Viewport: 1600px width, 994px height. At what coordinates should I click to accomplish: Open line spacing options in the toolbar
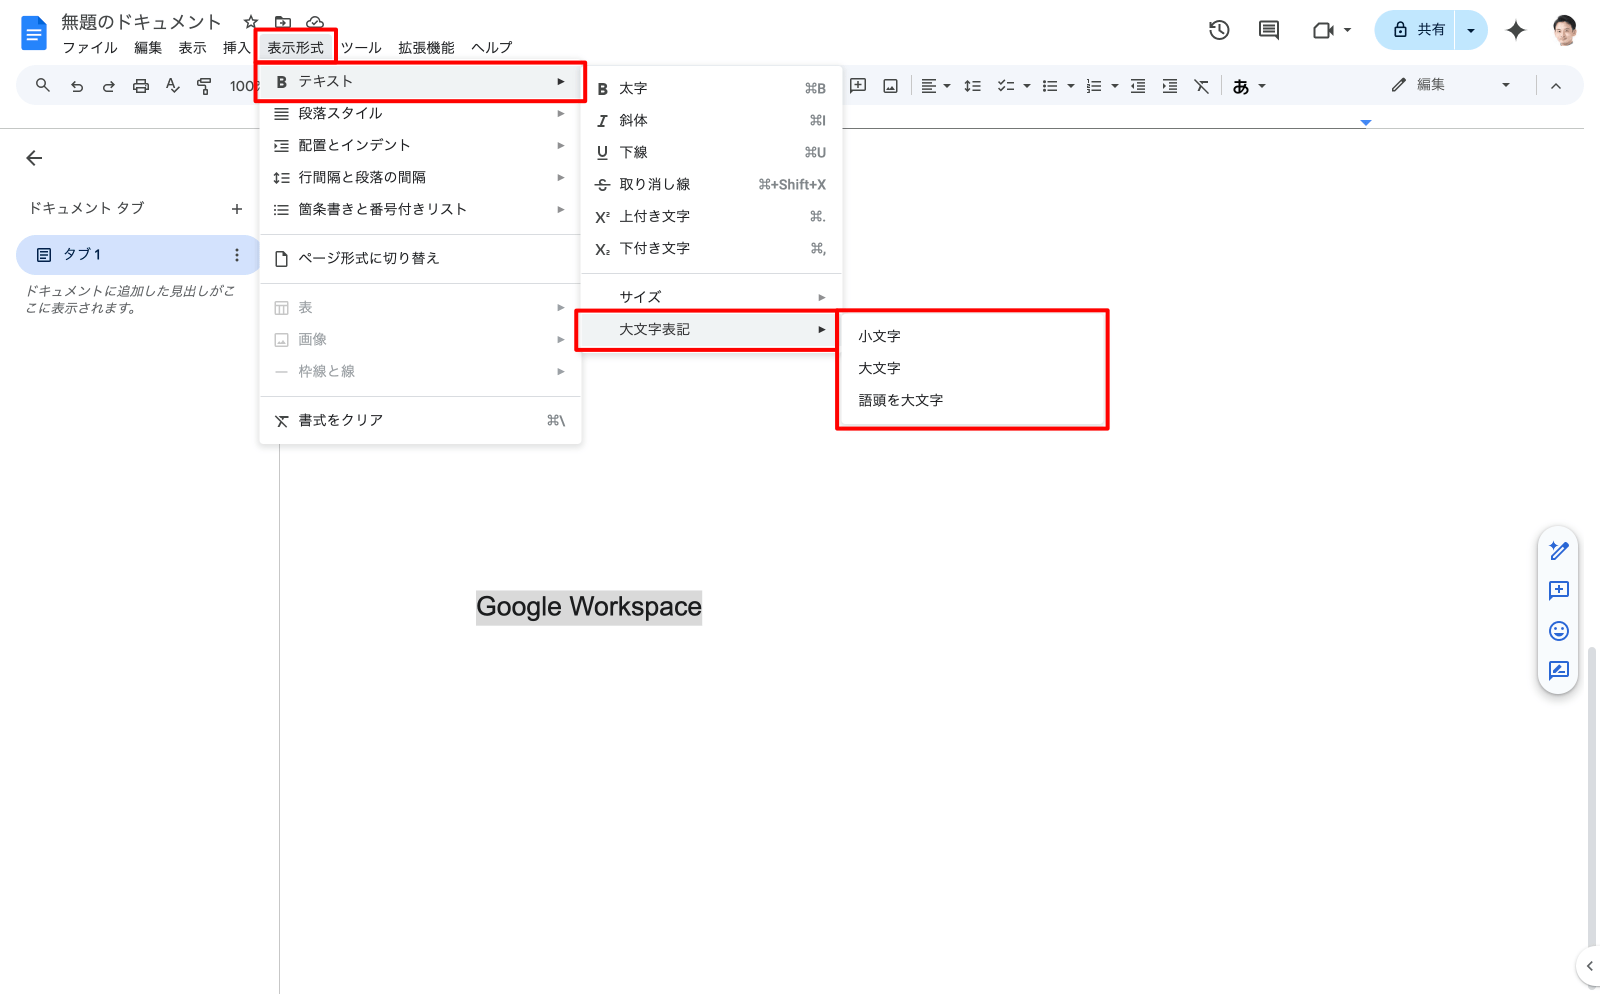tap(972, 86)
